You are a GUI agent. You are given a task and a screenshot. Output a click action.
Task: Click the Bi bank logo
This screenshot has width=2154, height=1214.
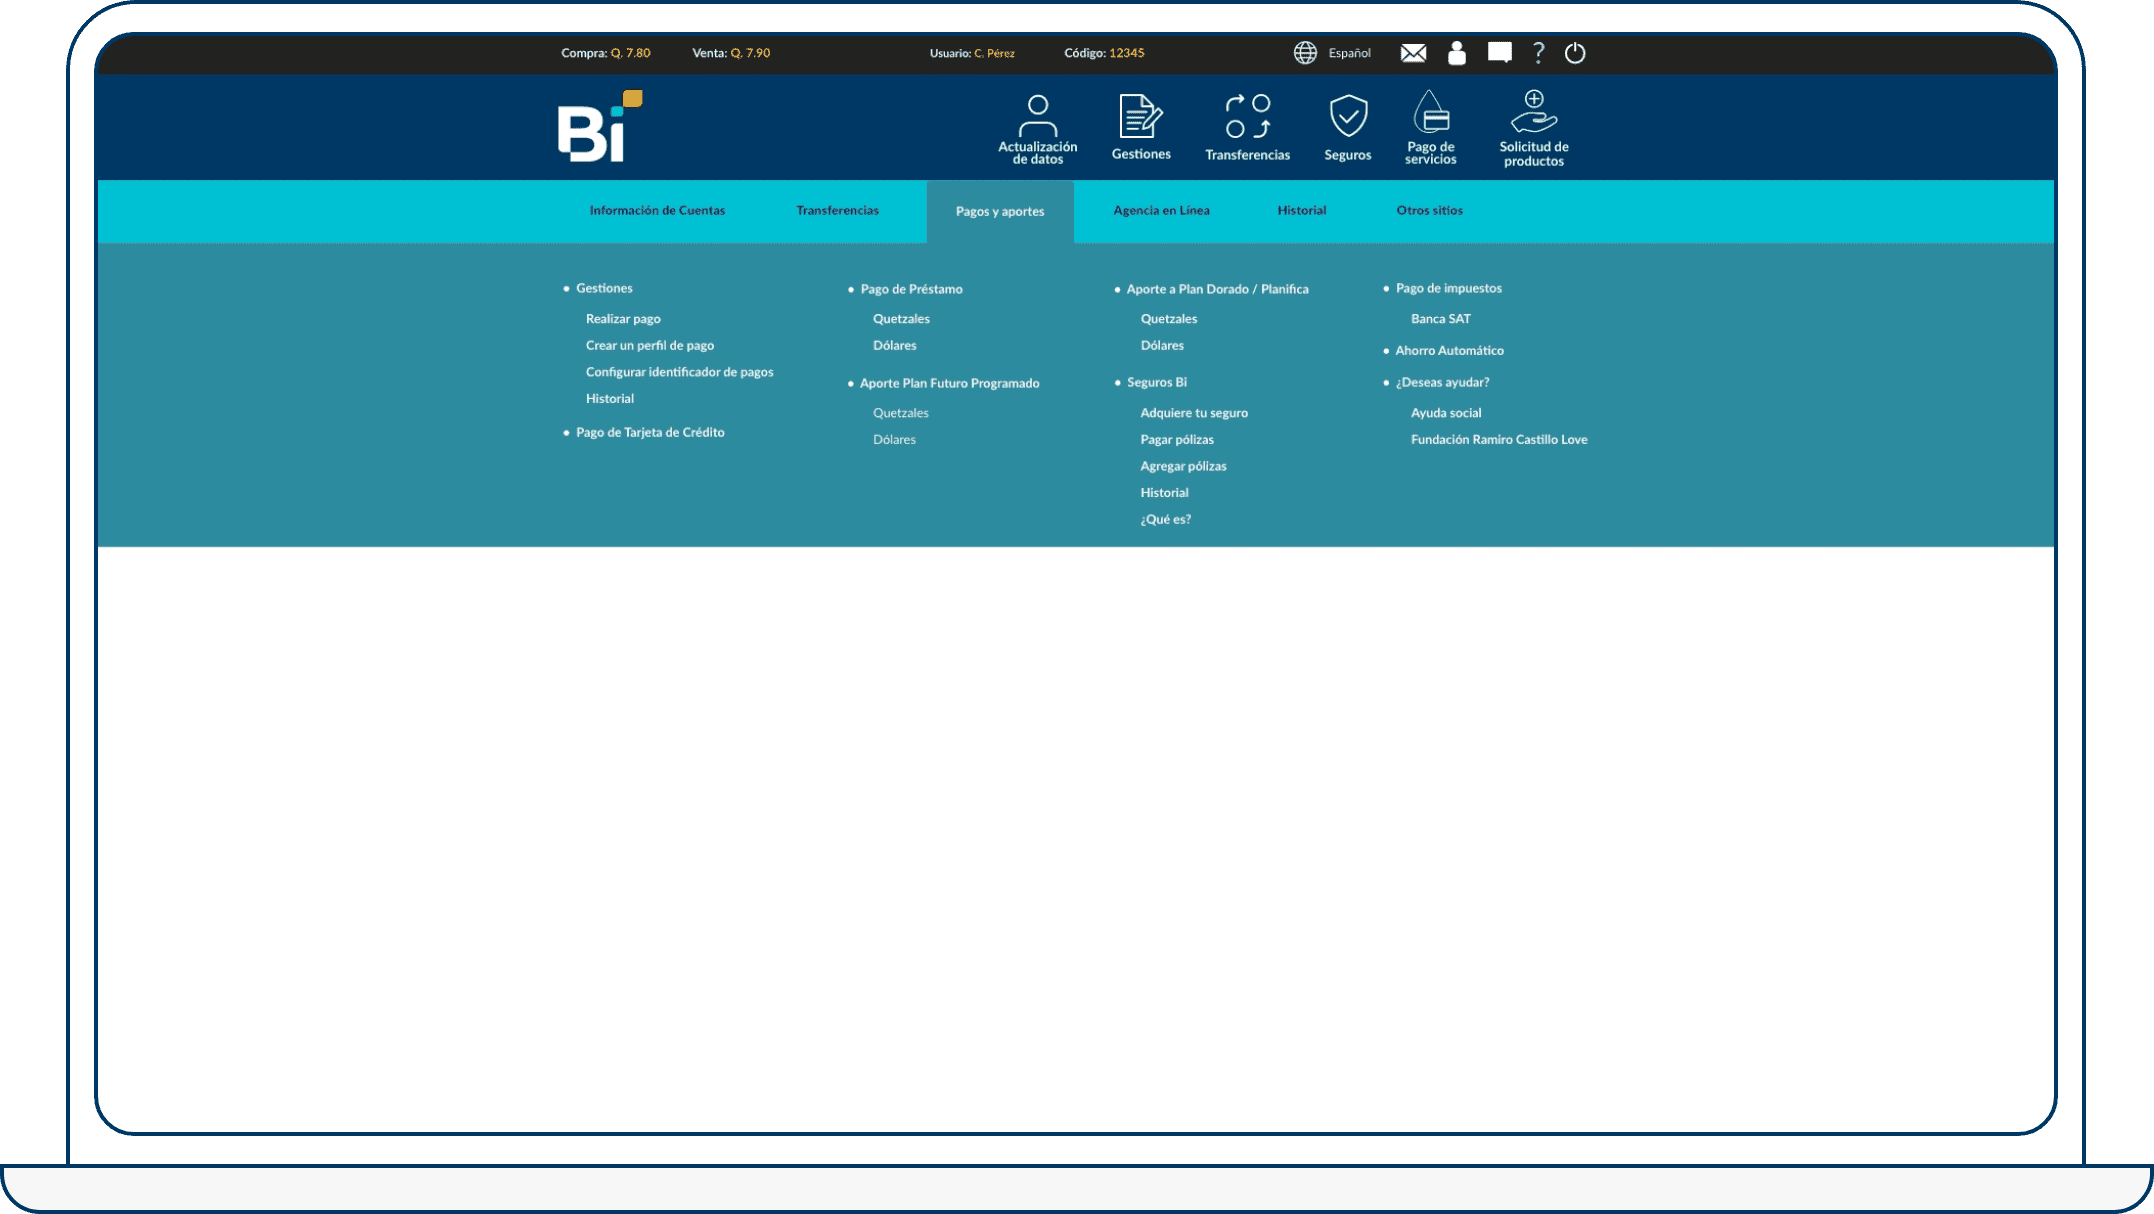pyautogui.click(x=600, y=126)
